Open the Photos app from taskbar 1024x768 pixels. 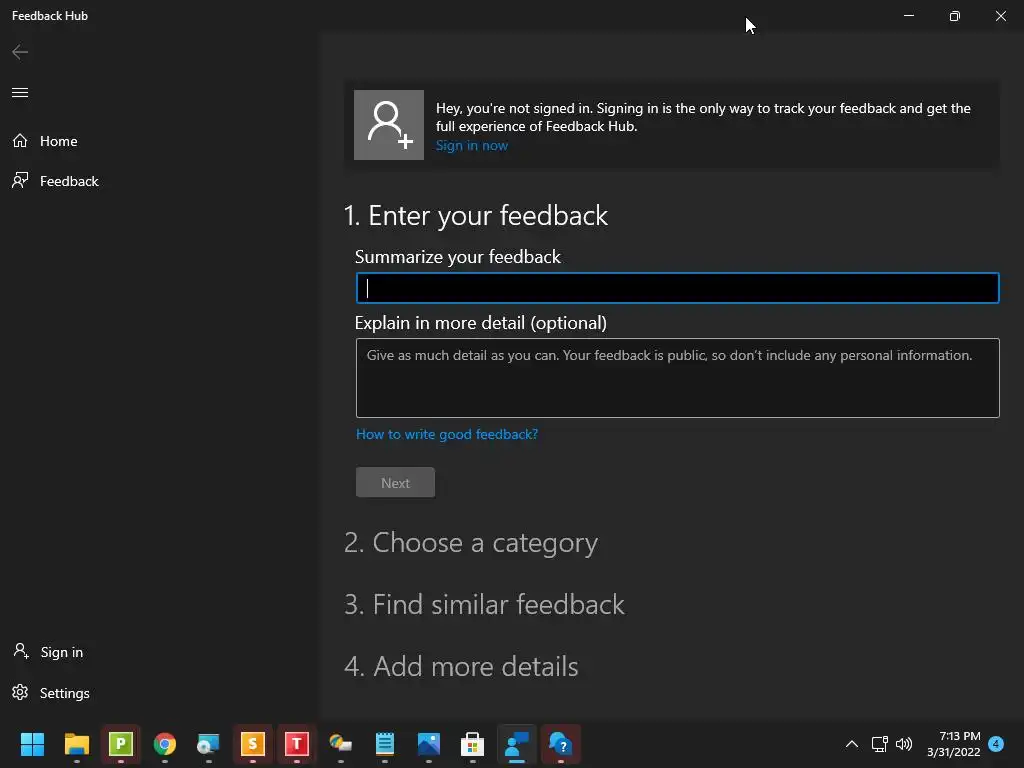[x=428, y=744]
